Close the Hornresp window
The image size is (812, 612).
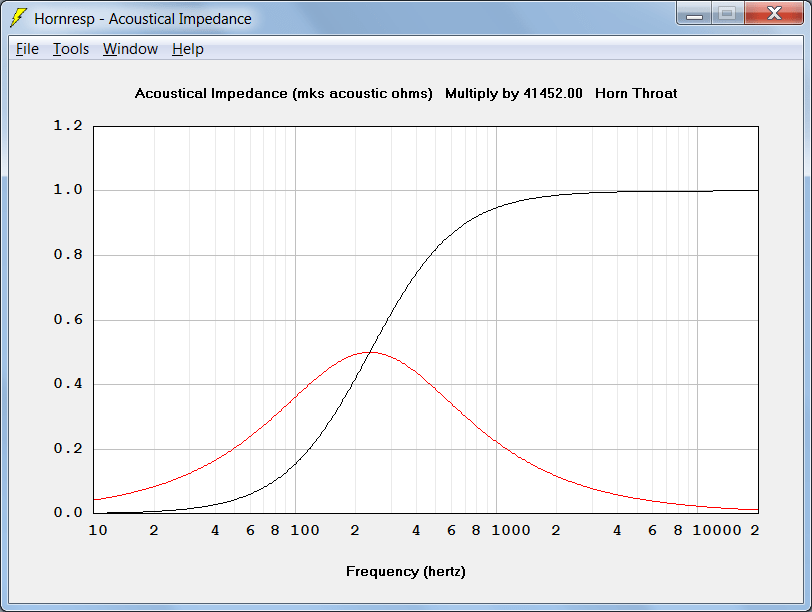(x=774, y=13)
